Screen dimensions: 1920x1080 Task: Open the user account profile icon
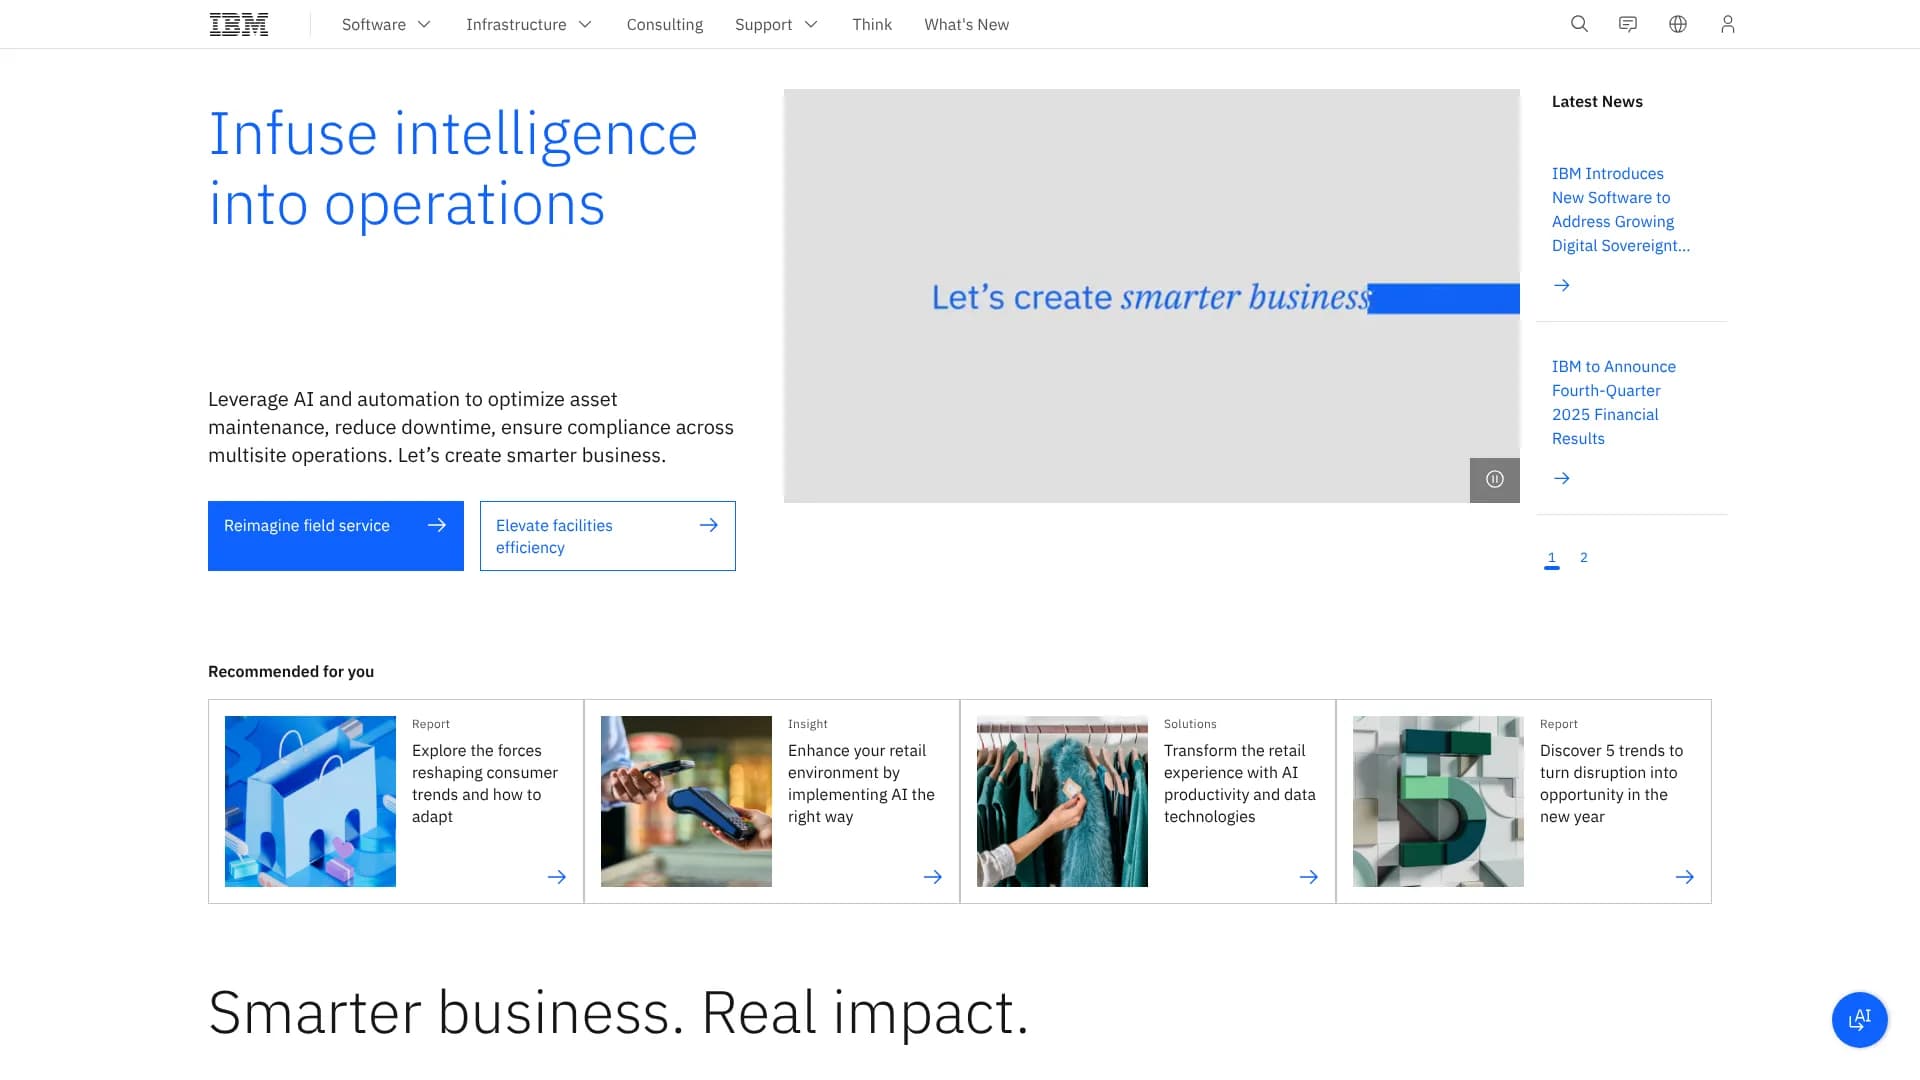1727,23
